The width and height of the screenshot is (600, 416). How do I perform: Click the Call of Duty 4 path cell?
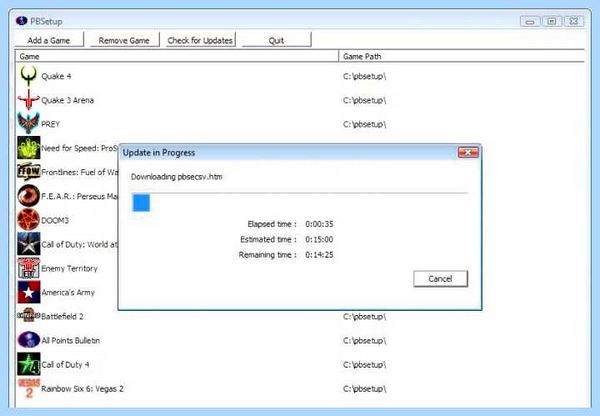tap(364, 365)
